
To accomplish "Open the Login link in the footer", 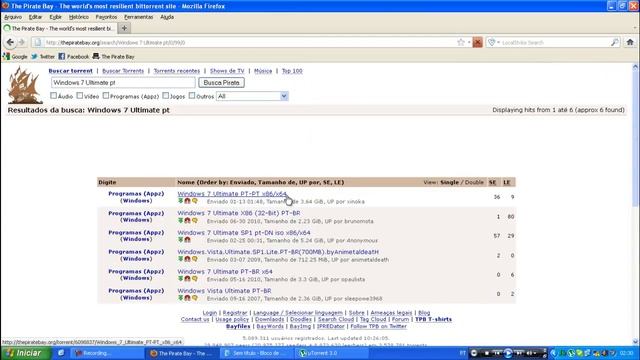I will click(210, 313).
